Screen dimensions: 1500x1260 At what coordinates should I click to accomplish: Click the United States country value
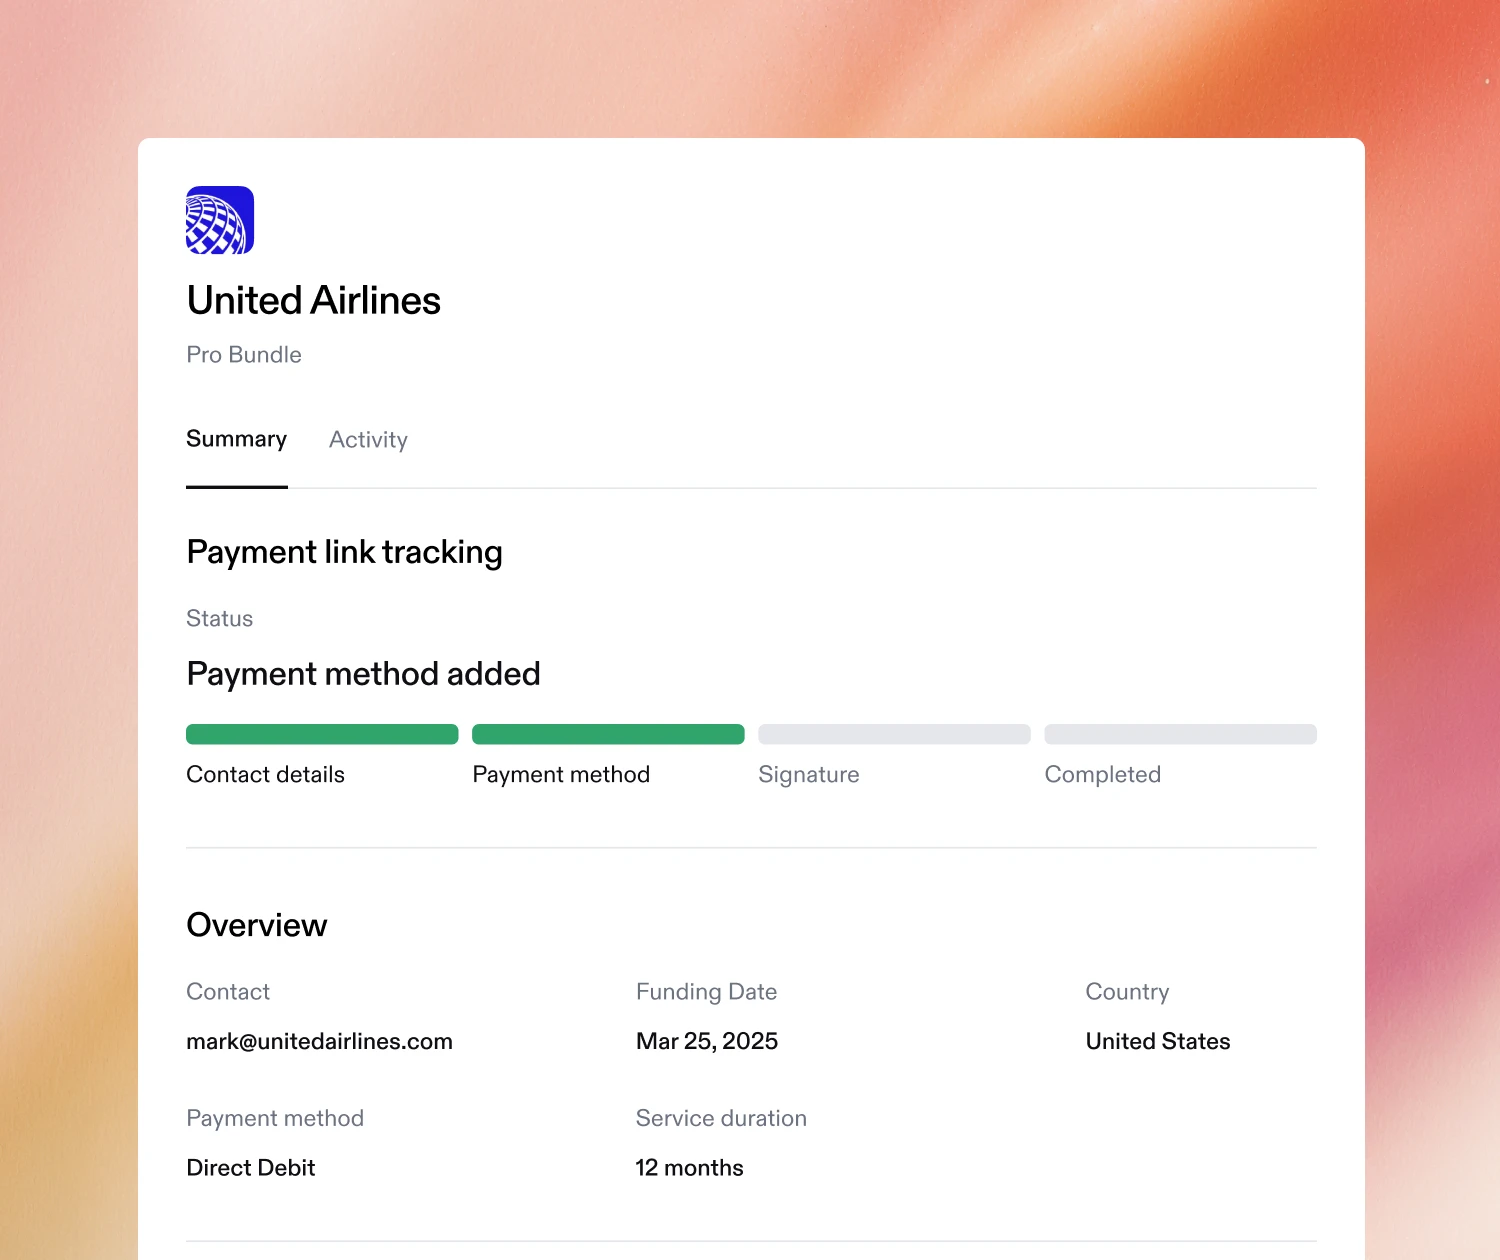1158,1041
